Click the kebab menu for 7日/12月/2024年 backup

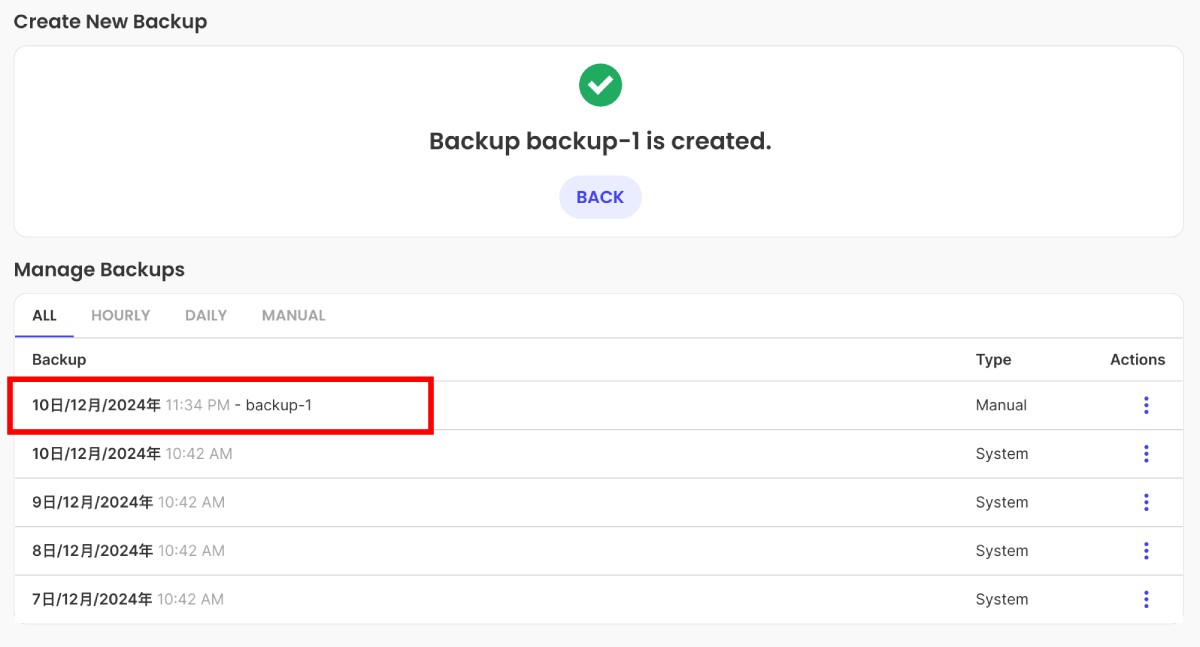1146,599
